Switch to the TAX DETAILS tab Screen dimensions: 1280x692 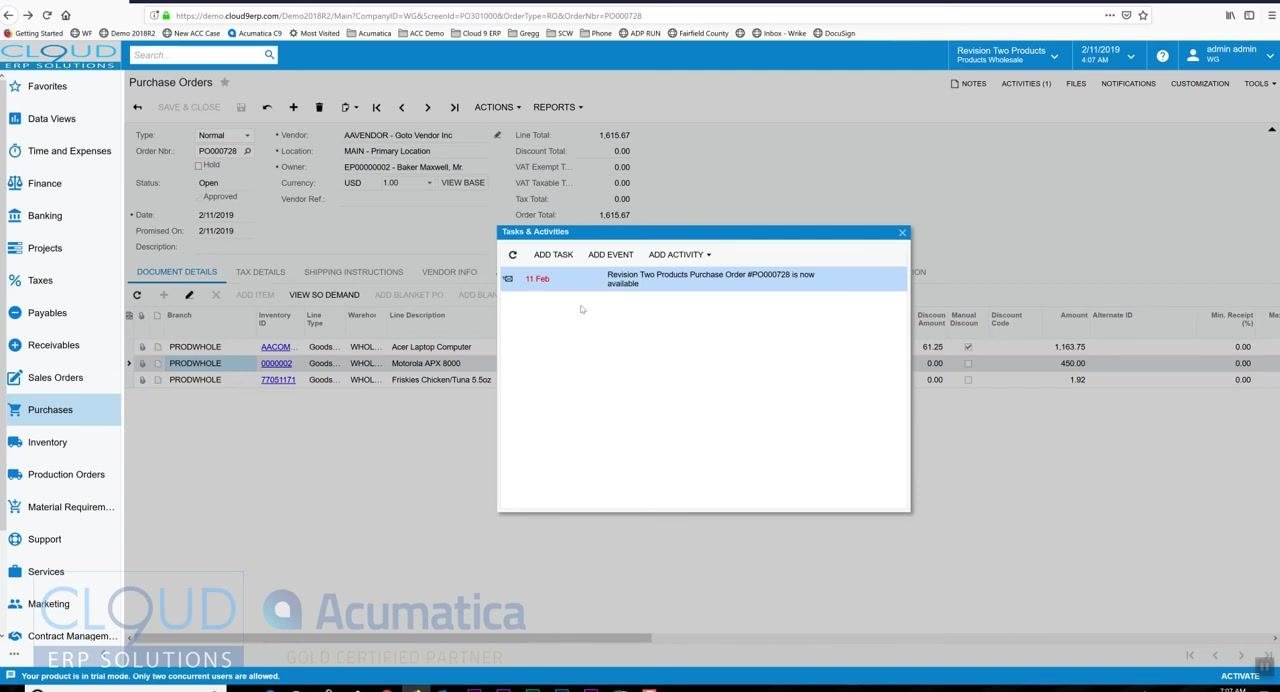(260, 272)
